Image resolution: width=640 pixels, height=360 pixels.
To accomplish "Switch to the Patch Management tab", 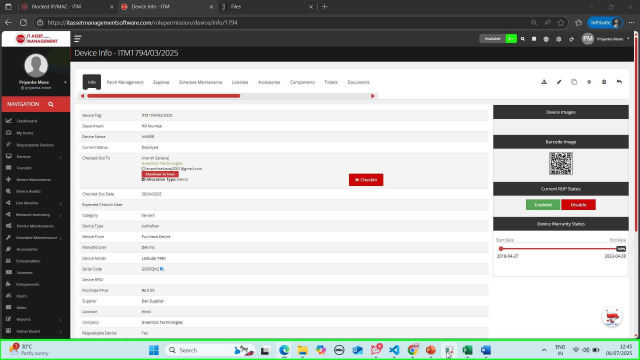I will 125,82.
